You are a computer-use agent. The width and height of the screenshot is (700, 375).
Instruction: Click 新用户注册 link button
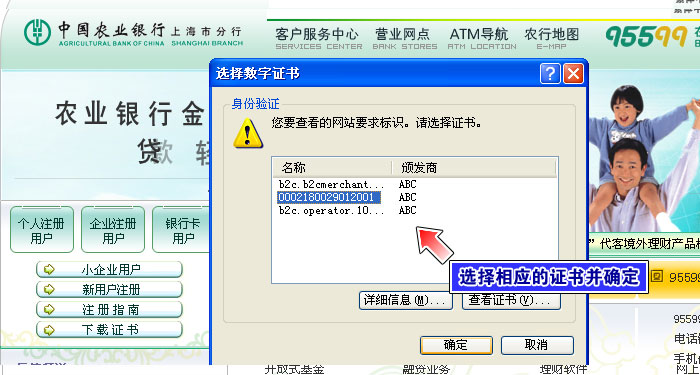pos(109,290)
